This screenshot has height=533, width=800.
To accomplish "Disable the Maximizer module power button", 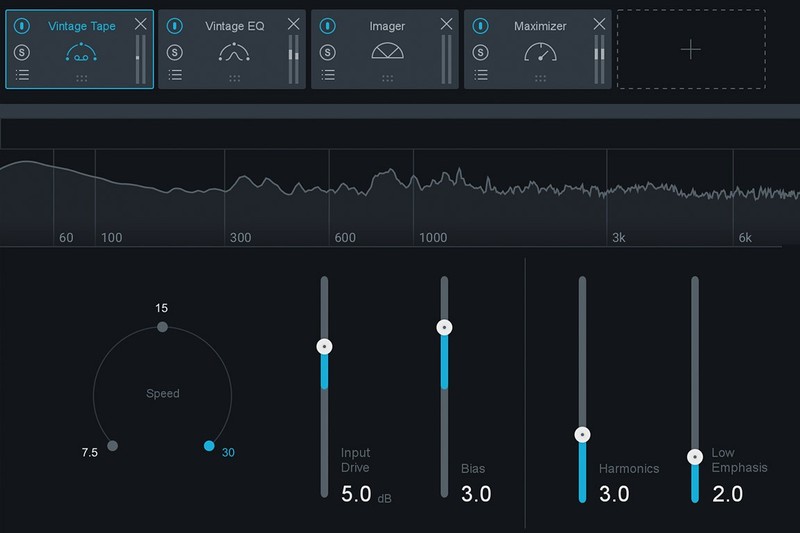I will click(481, 26).
